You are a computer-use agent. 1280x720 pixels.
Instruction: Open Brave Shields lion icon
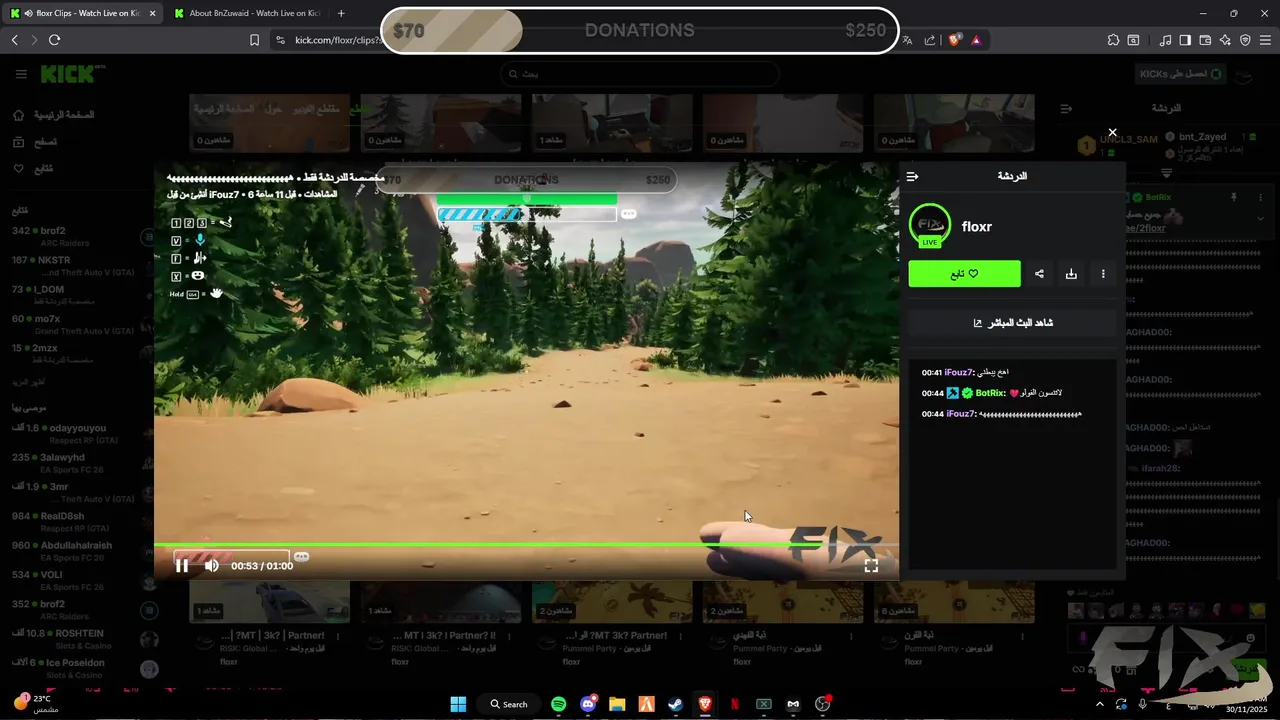(x=954, y=40)
